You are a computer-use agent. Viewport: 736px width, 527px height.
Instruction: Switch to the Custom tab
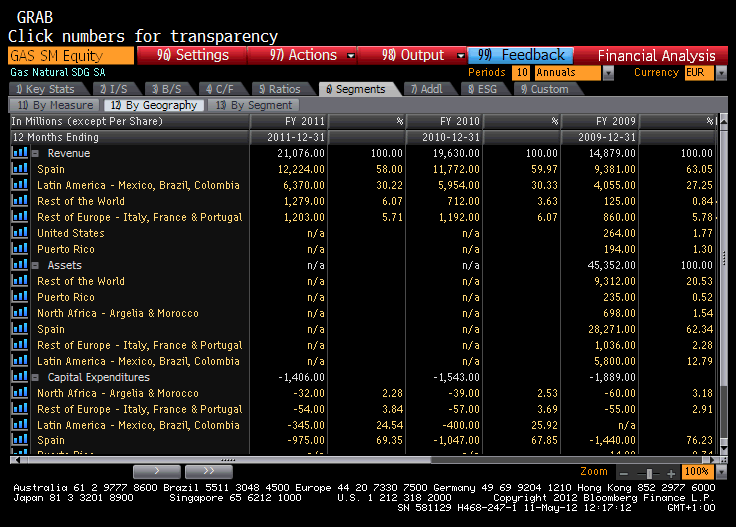coord(546,89)
